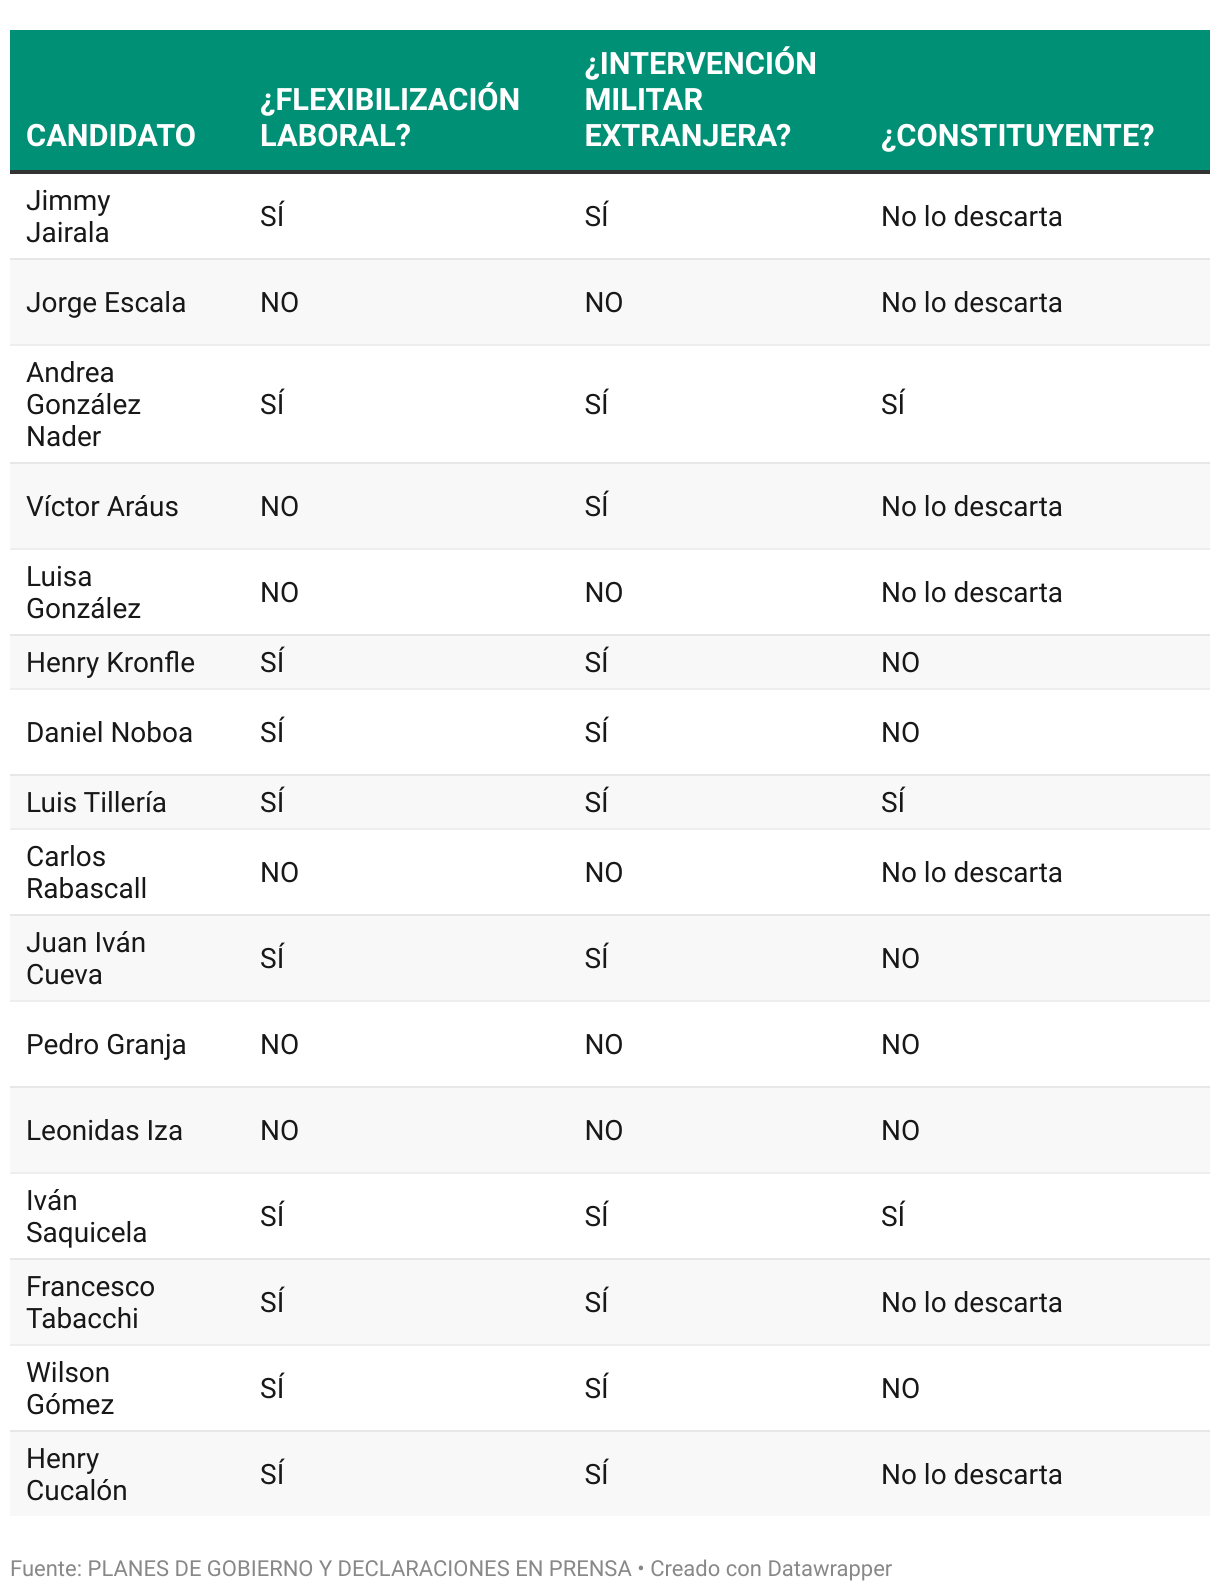This screenshot has width=1220, height=1592.
Task: Select the Luis Tillería candidate name
Action: [96, 802]
